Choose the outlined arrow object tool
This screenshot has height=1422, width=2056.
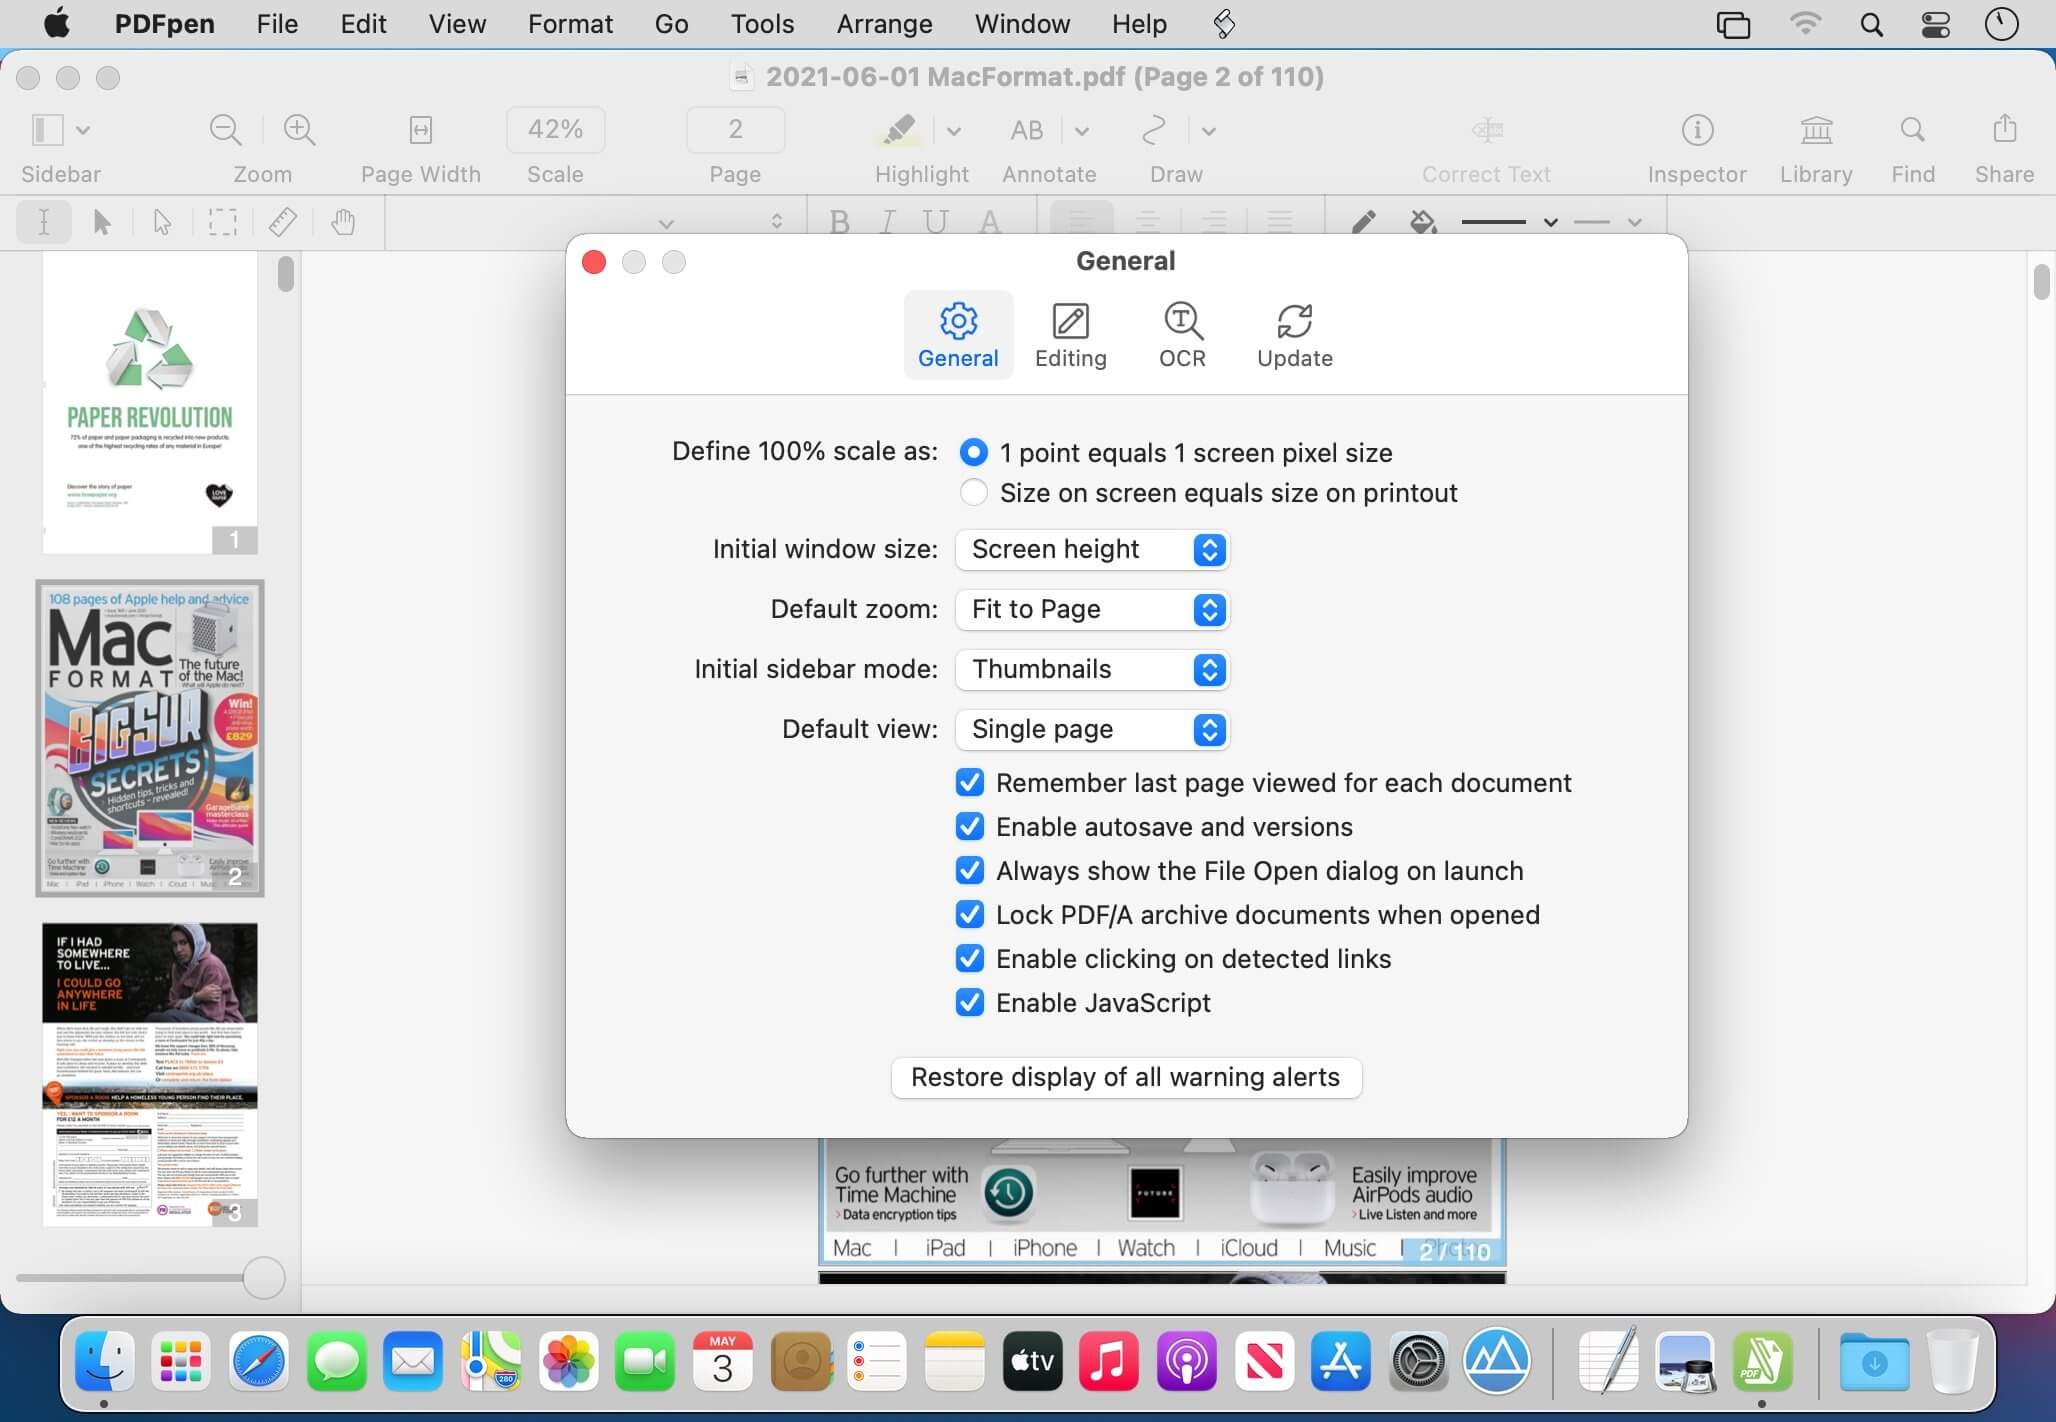coord(162,222)
